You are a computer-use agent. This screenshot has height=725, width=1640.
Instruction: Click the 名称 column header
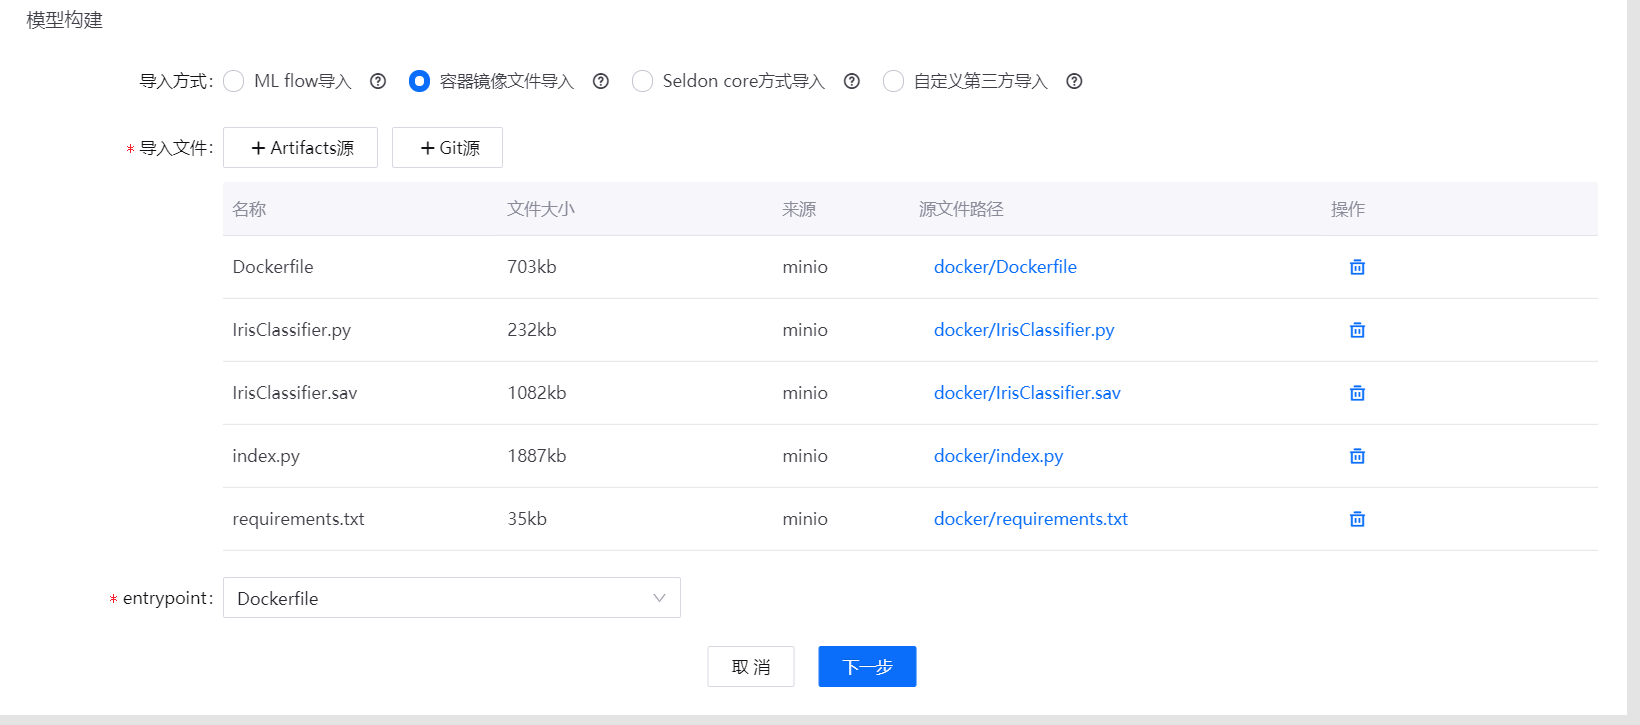coord(249,209)
